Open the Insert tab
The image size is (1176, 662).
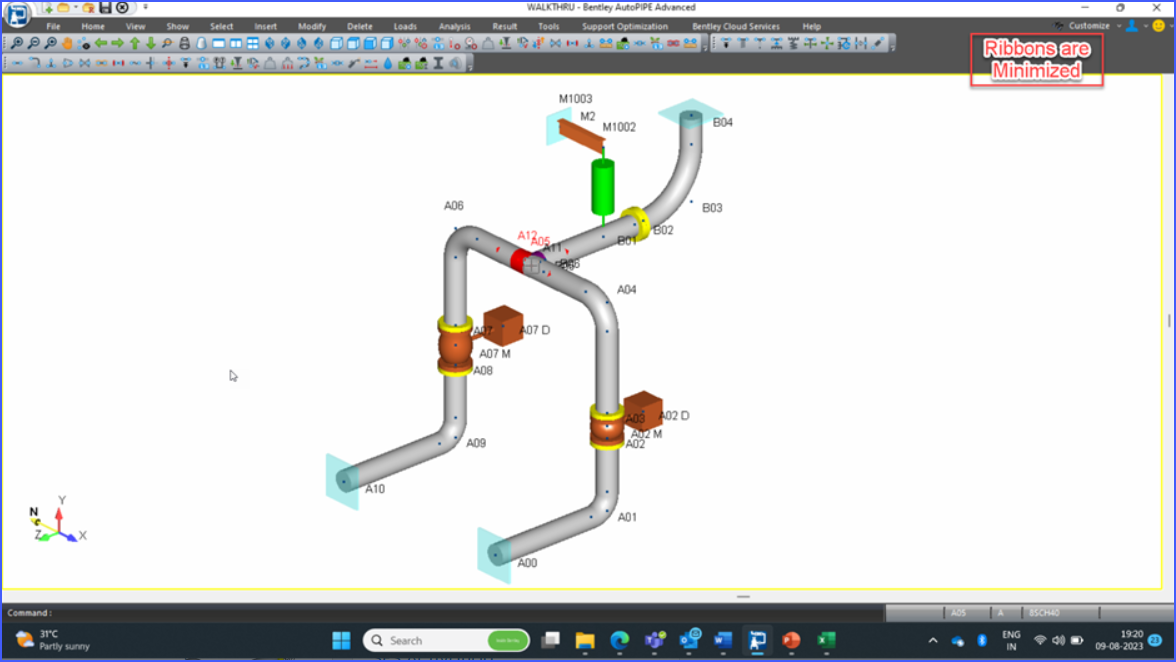coord(266,26)
